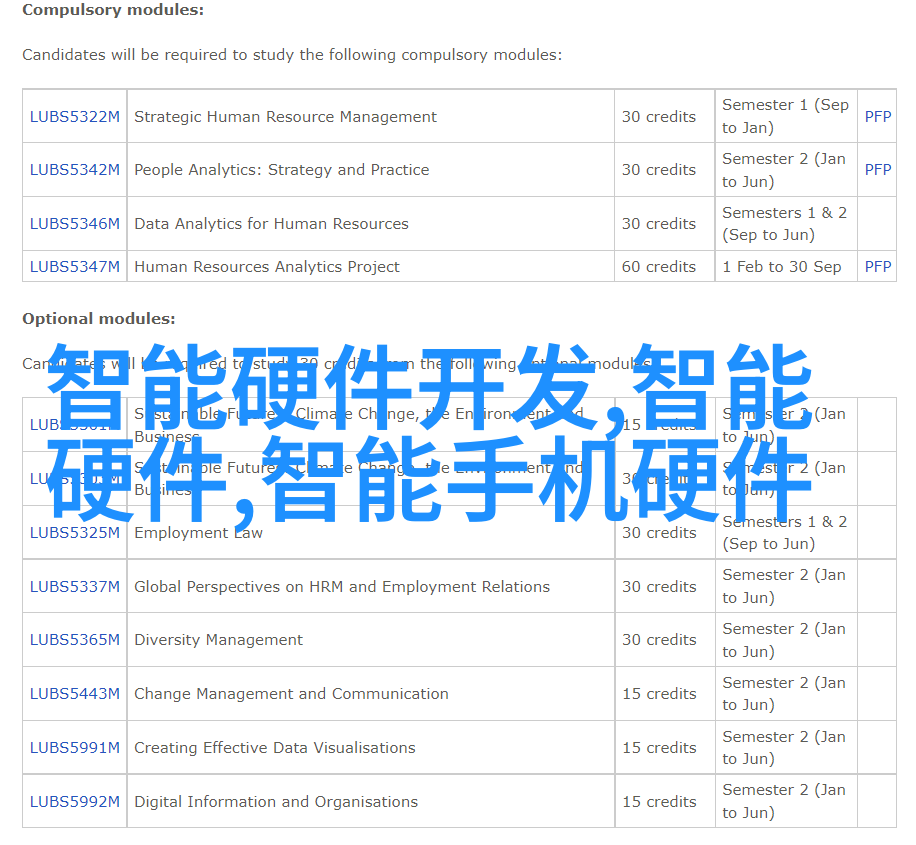Open the LUBS5443M module link
The width and height of the screenshot is (916, 845).
pyautogui.click(x=75, y=693)
